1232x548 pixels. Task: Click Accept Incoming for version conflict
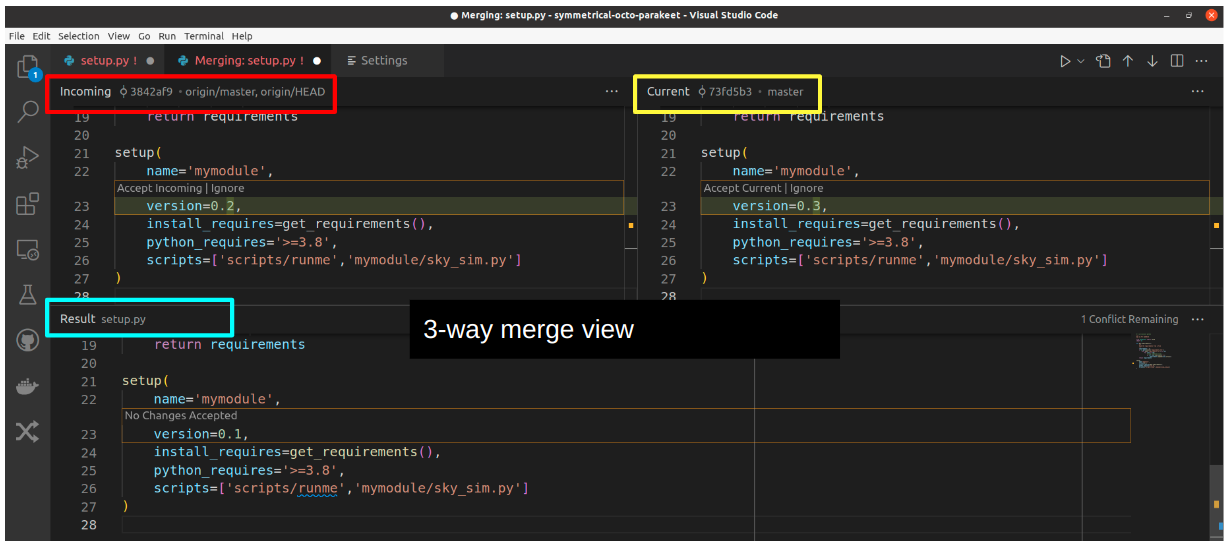point(159,188)
